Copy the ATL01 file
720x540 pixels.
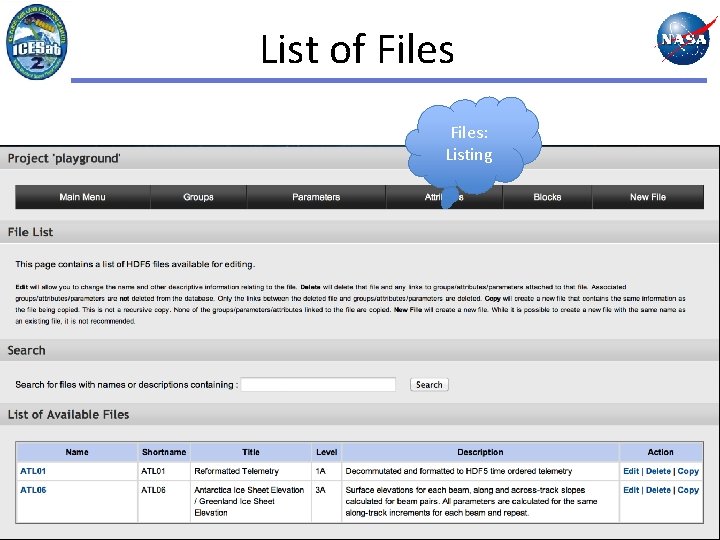click(x=688, y=471)
